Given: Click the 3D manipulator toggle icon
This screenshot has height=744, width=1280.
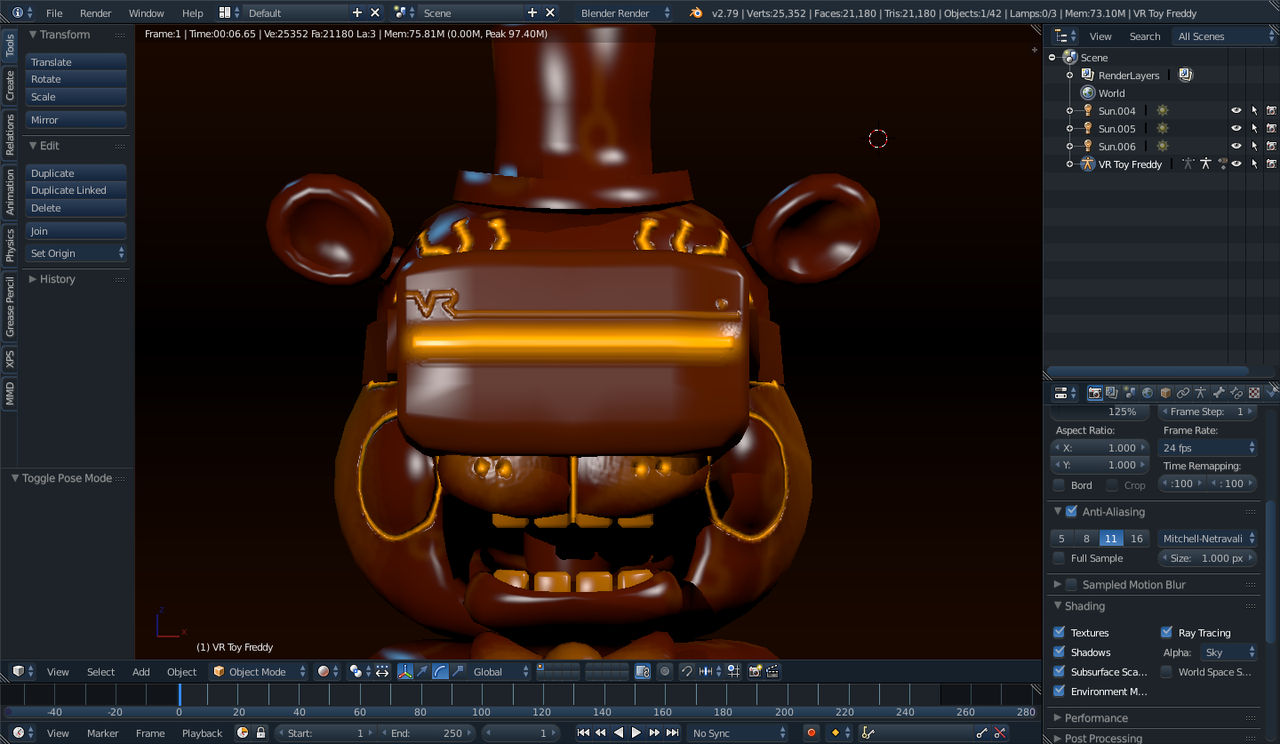Looking at the screenshot, I should click(405, 671).
